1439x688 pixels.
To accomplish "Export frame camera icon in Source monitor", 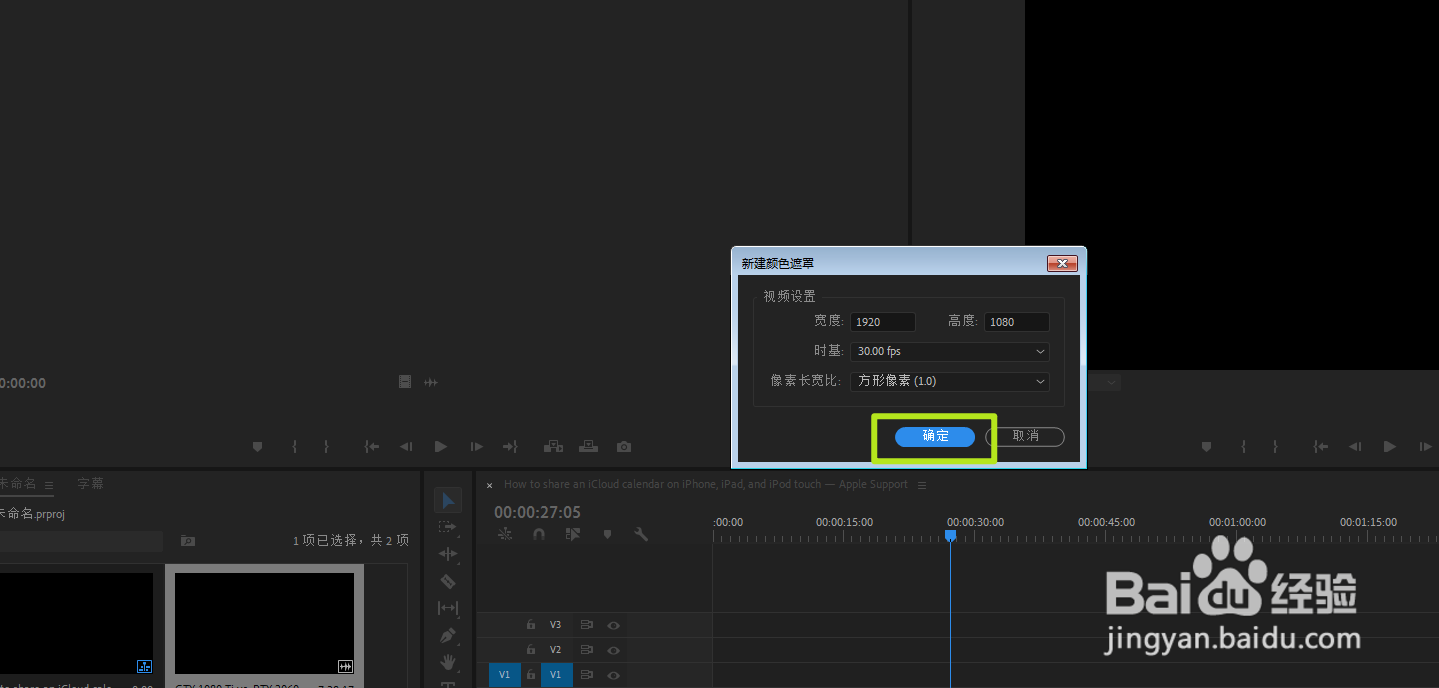I will [x=624, y=447].
